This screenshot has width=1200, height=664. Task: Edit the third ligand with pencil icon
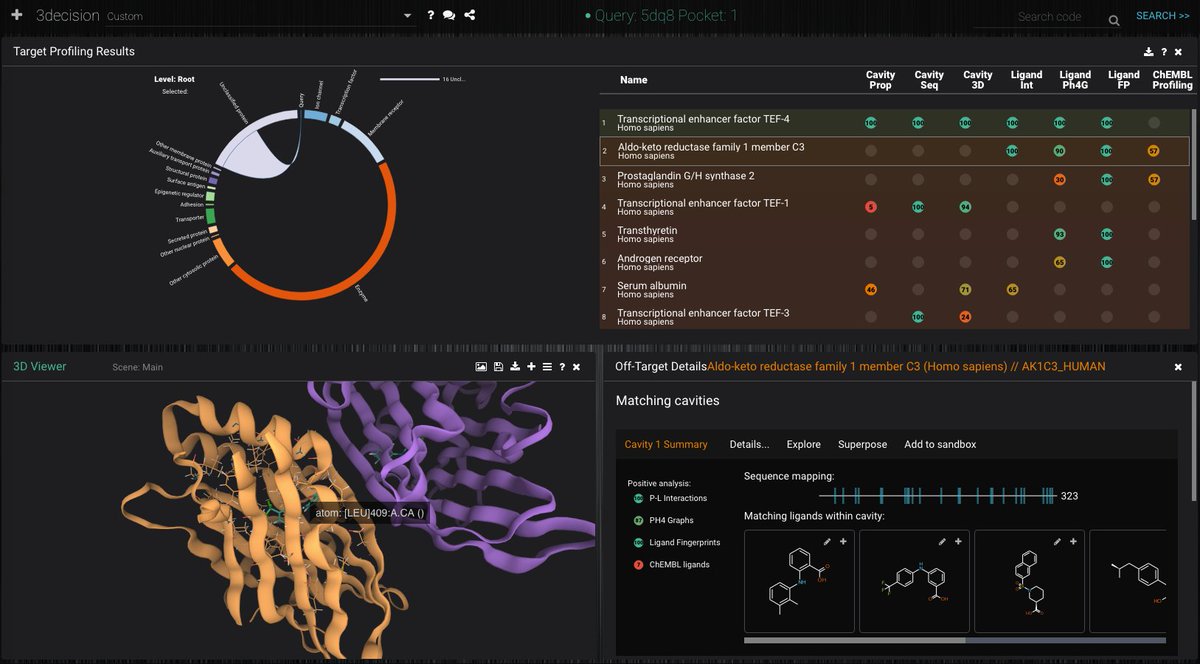coord(1058,541)
